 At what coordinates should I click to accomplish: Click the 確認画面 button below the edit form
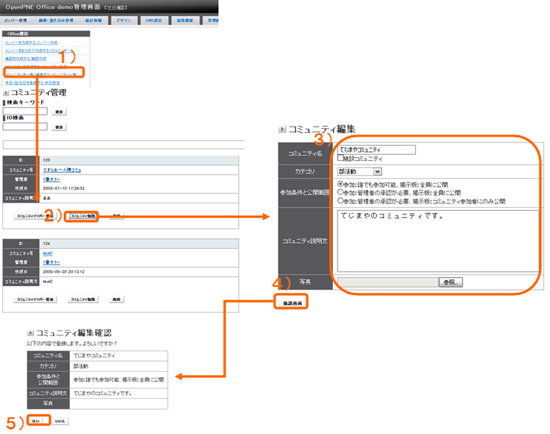[291, 303]
